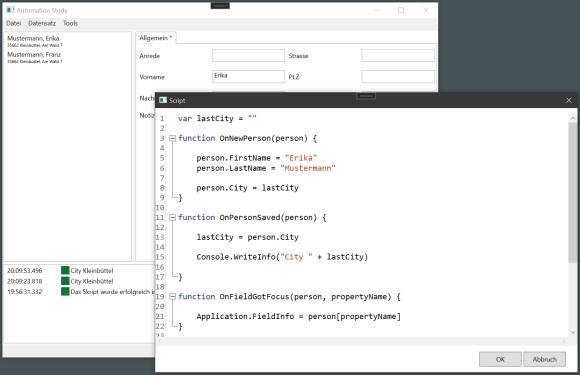Screen dimensions: 580x375
Task: Click the Application.FieldInfo code line
Action: point(299,316)
